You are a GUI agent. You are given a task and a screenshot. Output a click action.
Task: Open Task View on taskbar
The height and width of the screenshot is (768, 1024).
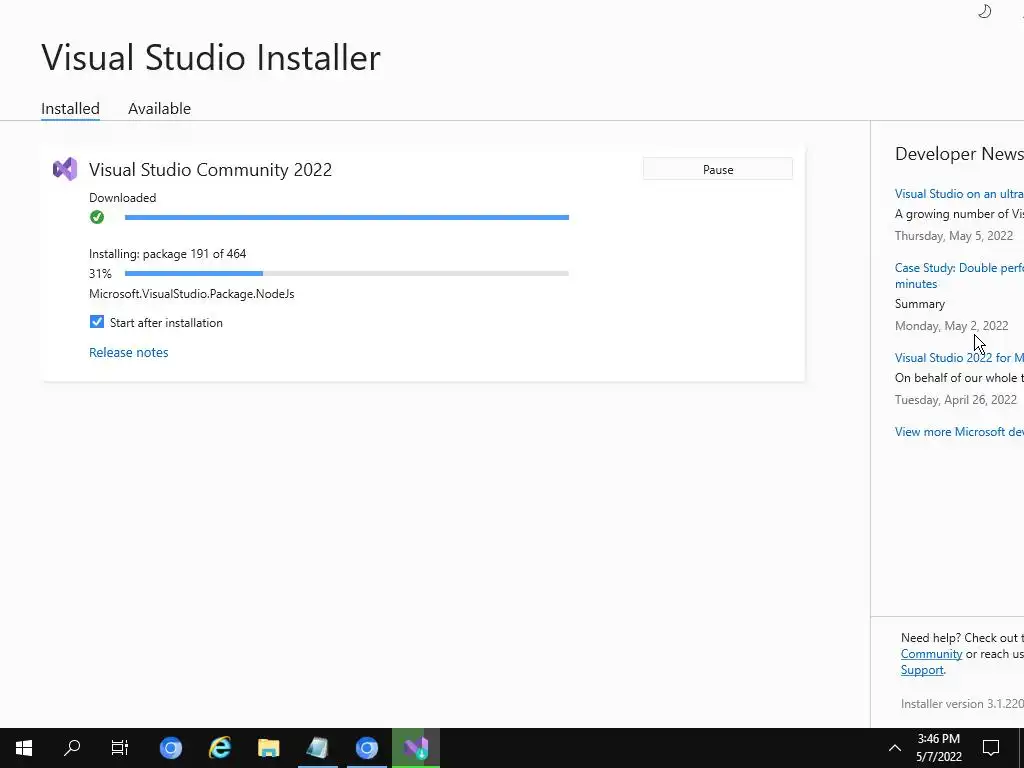[120, 747]
